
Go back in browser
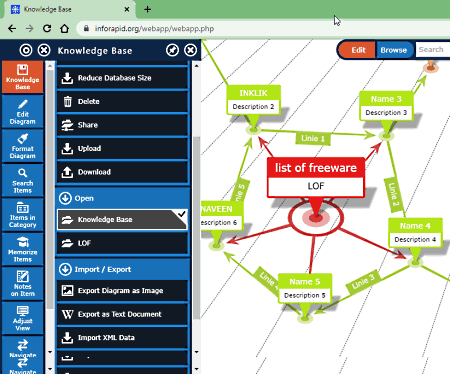coord(12,29)
